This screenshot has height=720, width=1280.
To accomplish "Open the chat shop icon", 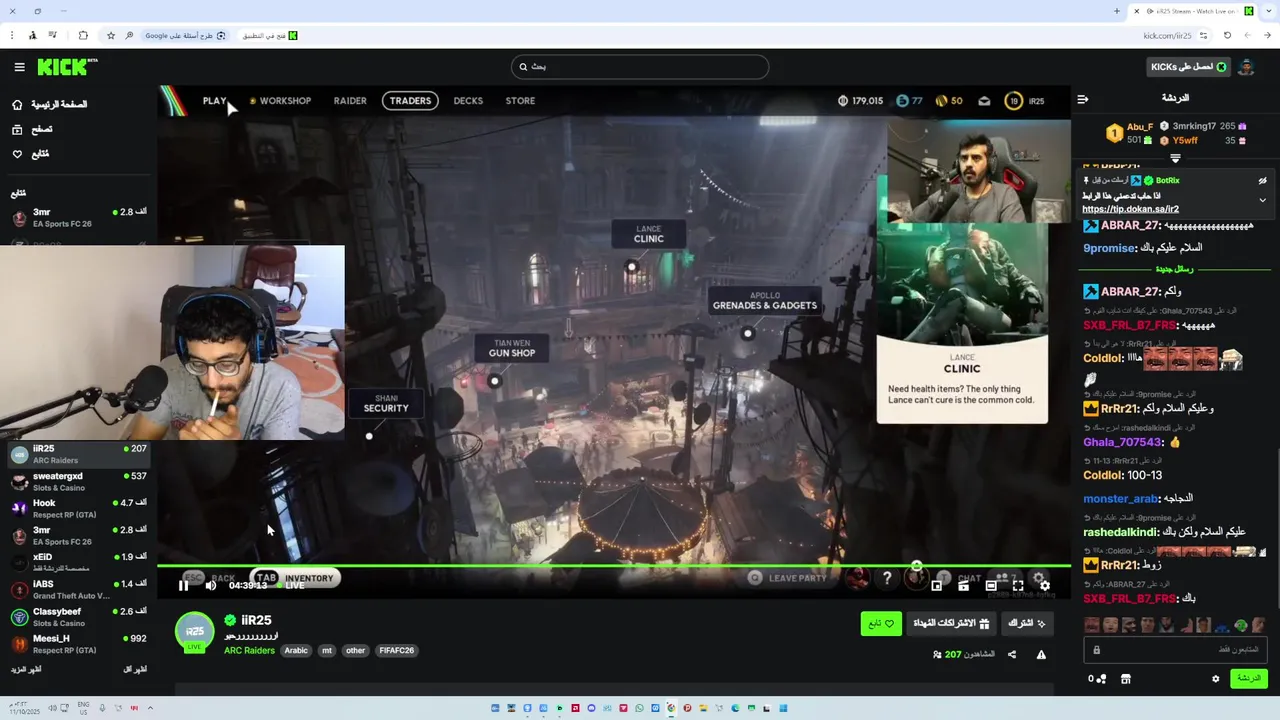I will [x=1125, y=679].
